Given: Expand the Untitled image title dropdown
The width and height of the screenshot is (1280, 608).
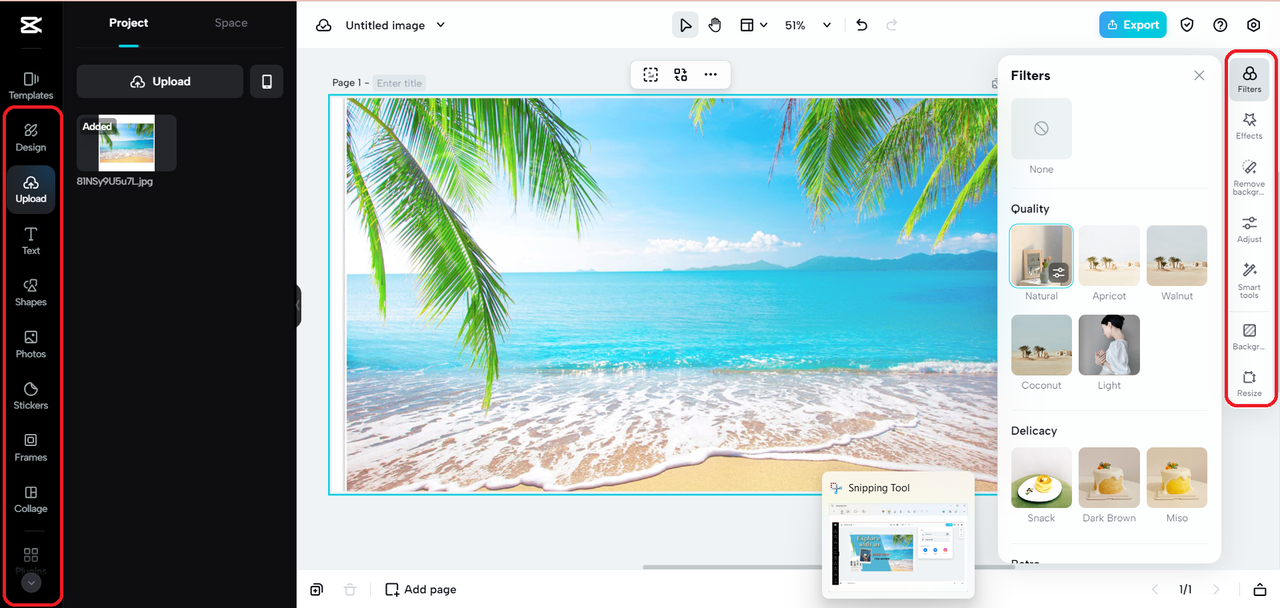Looking at the screenshot, I should 441,25.
